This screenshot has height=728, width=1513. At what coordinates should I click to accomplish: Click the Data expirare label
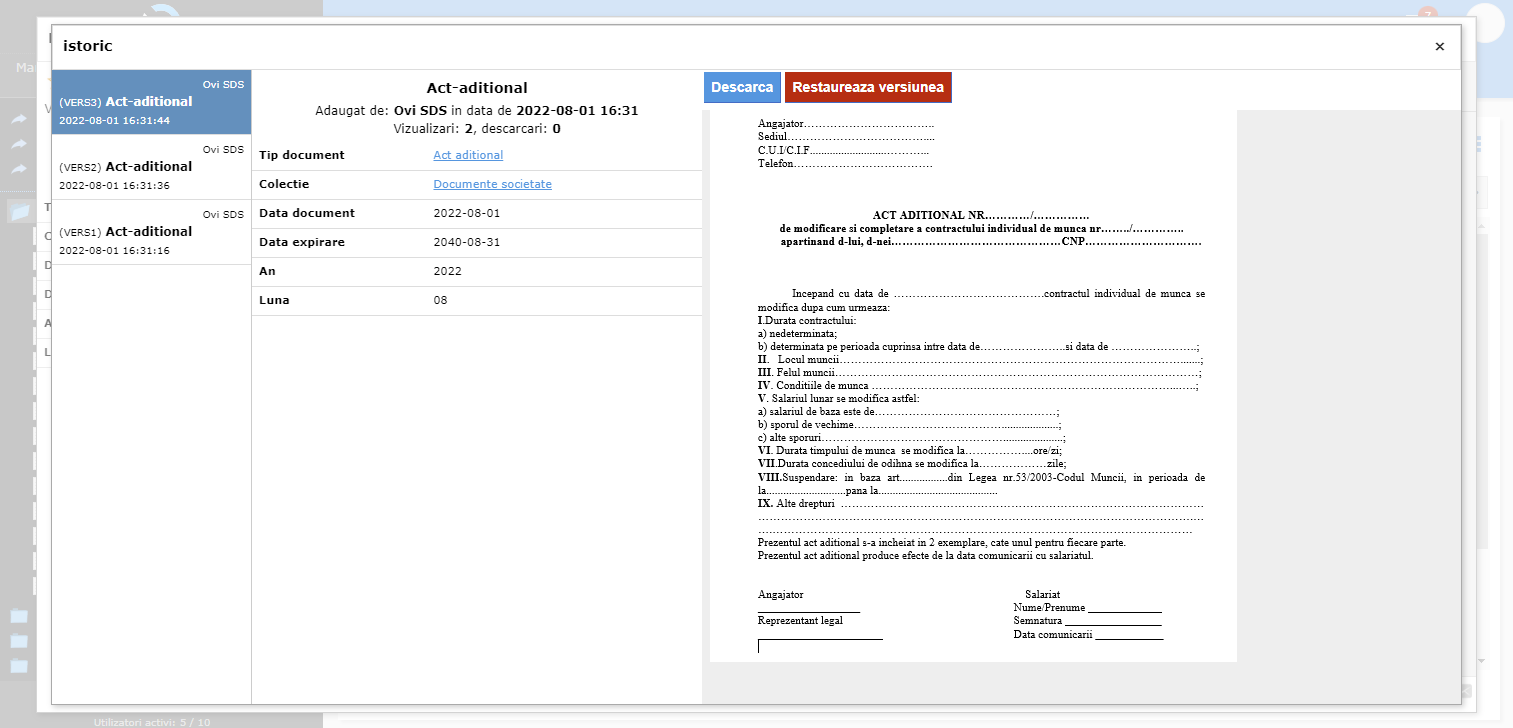tap(301, 242)
